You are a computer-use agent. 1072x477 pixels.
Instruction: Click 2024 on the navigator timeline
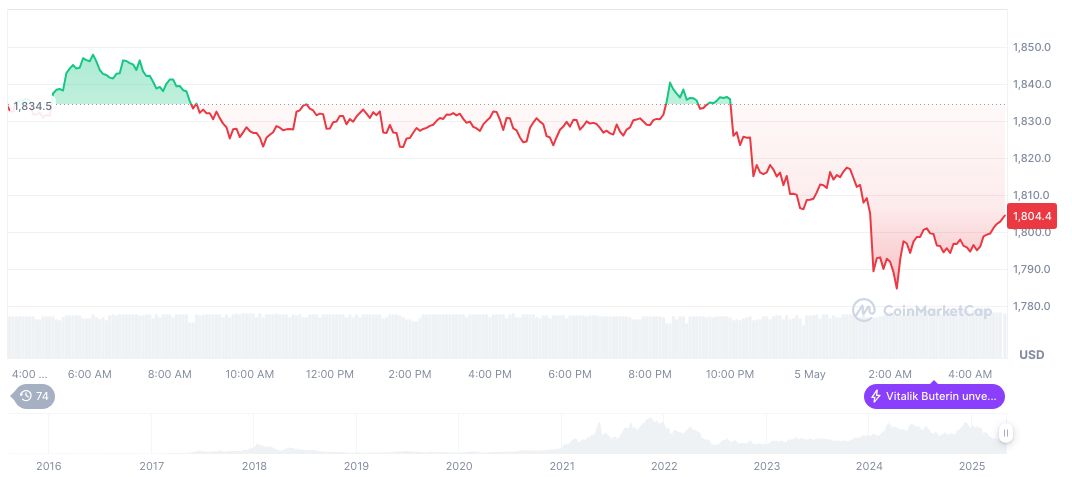[870, 466]
